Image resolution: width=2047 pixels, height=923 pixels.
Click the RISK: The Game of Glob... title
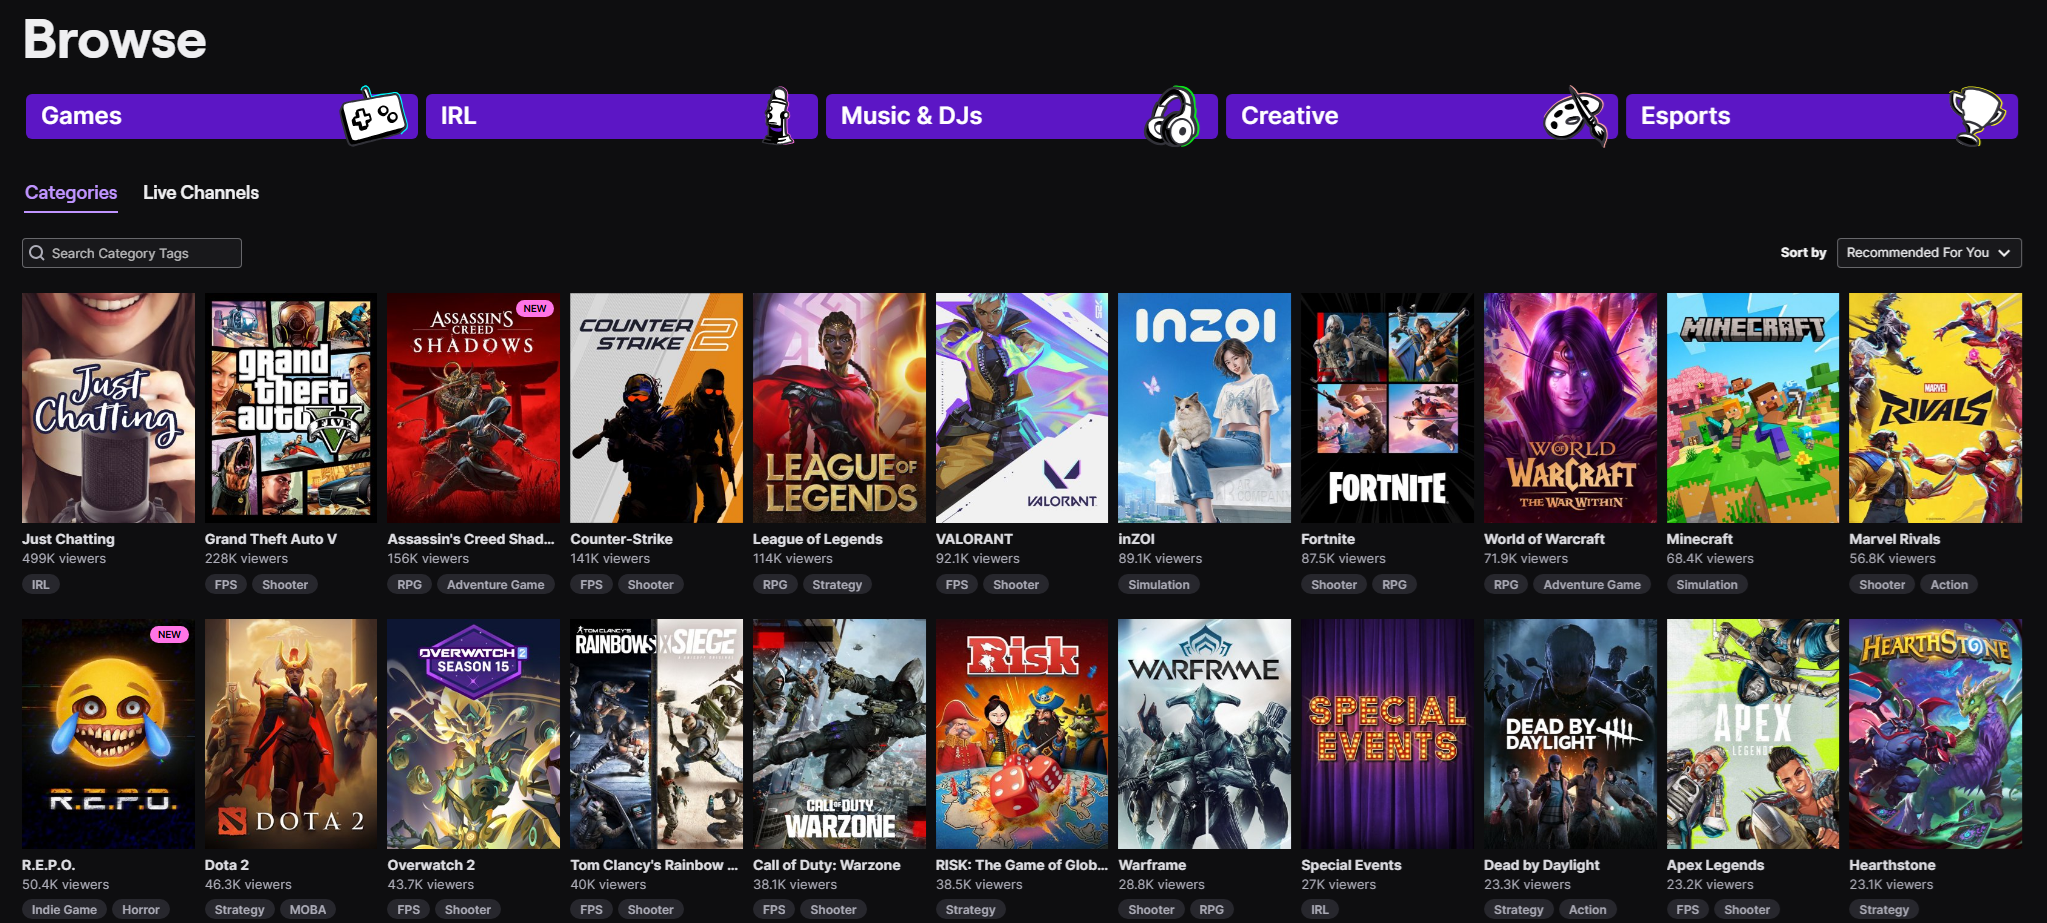[1022, 865]
